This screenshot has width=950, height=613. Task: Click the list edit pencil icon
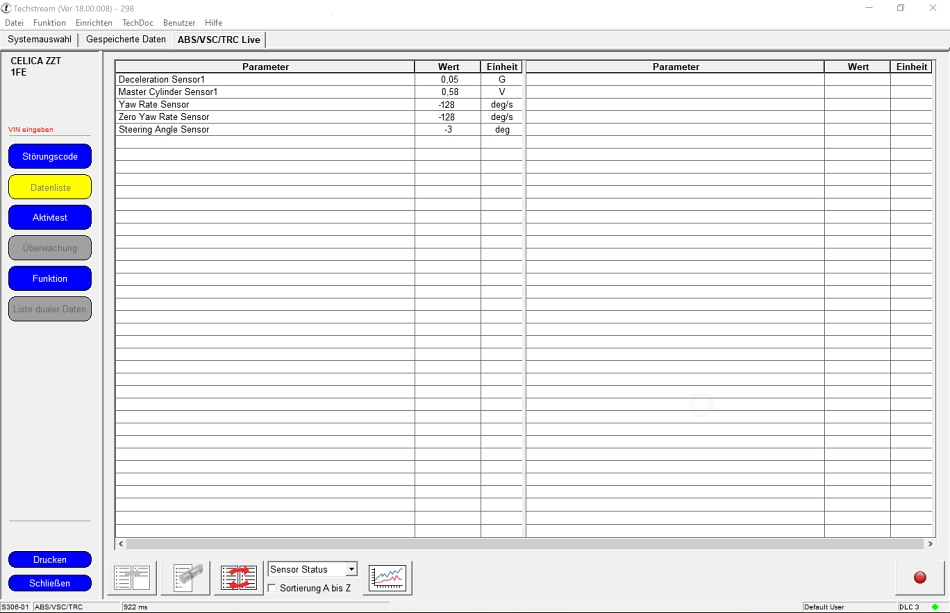point(186,578)
